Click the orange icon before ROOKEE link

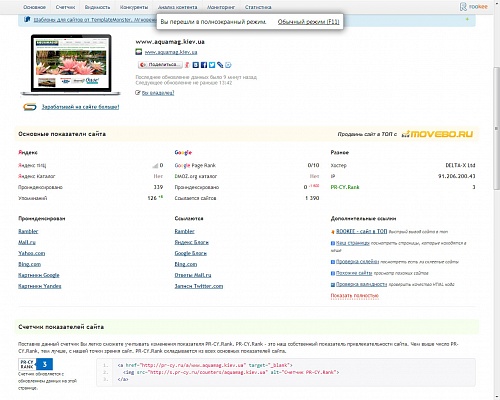click(333, 232)
